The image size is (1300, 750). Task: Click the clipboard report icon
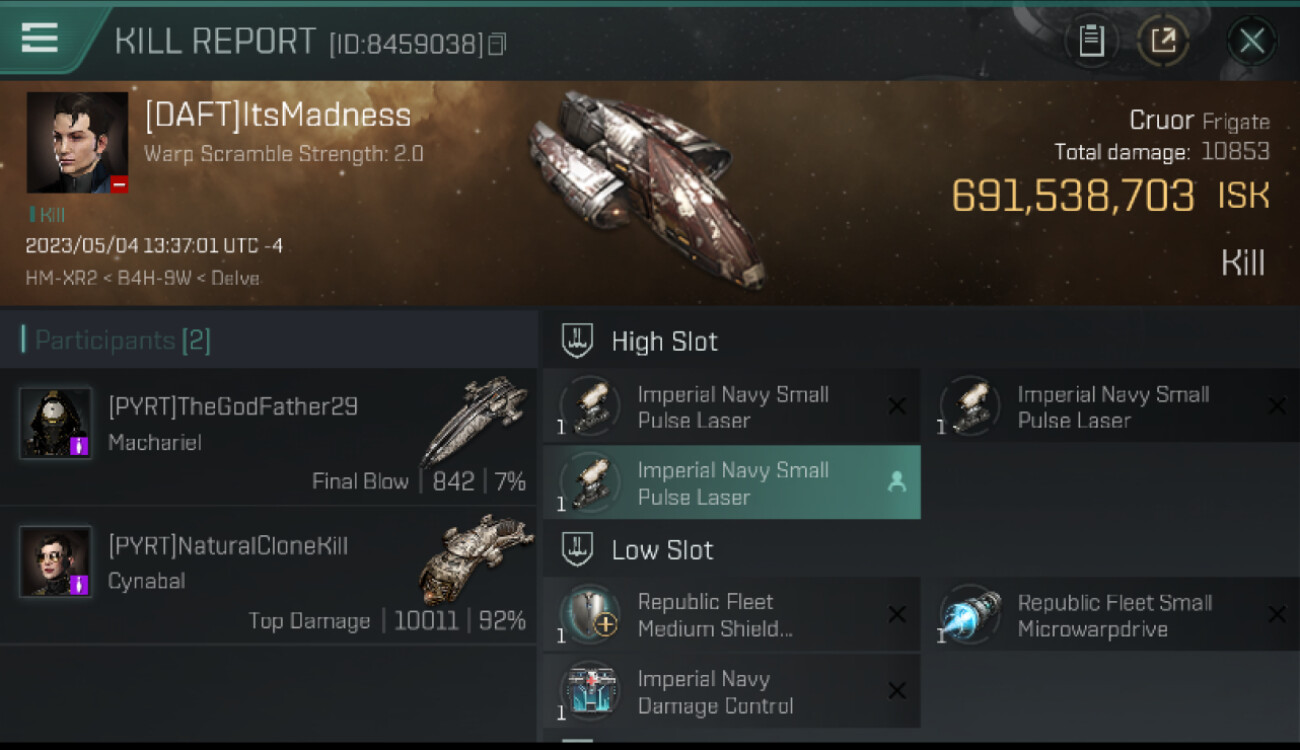tap(1091, 41)
